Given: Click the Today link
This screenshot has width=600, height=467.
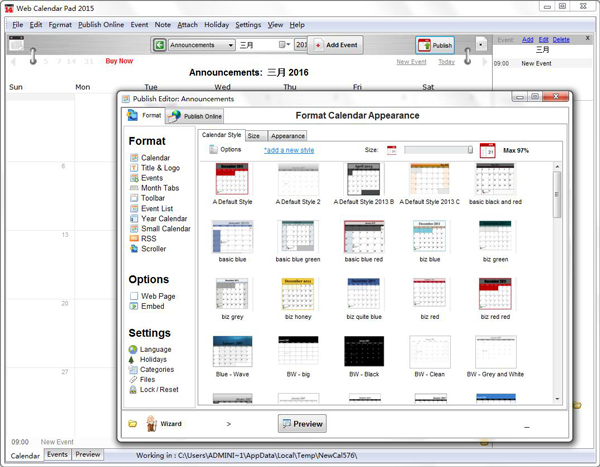Looking at the screenshot, I should pos(446,62).
